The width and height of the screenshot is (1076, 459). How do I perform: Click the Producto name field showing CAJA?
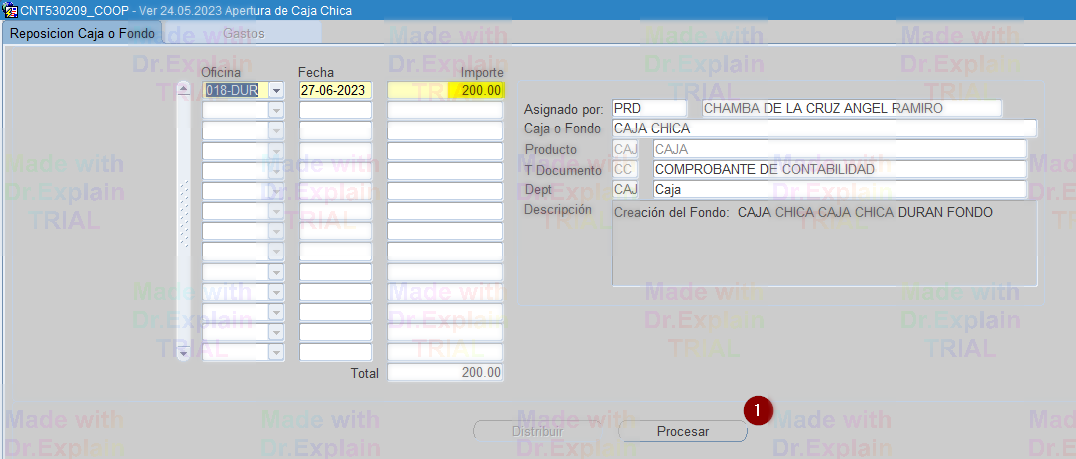click(838, 149)
